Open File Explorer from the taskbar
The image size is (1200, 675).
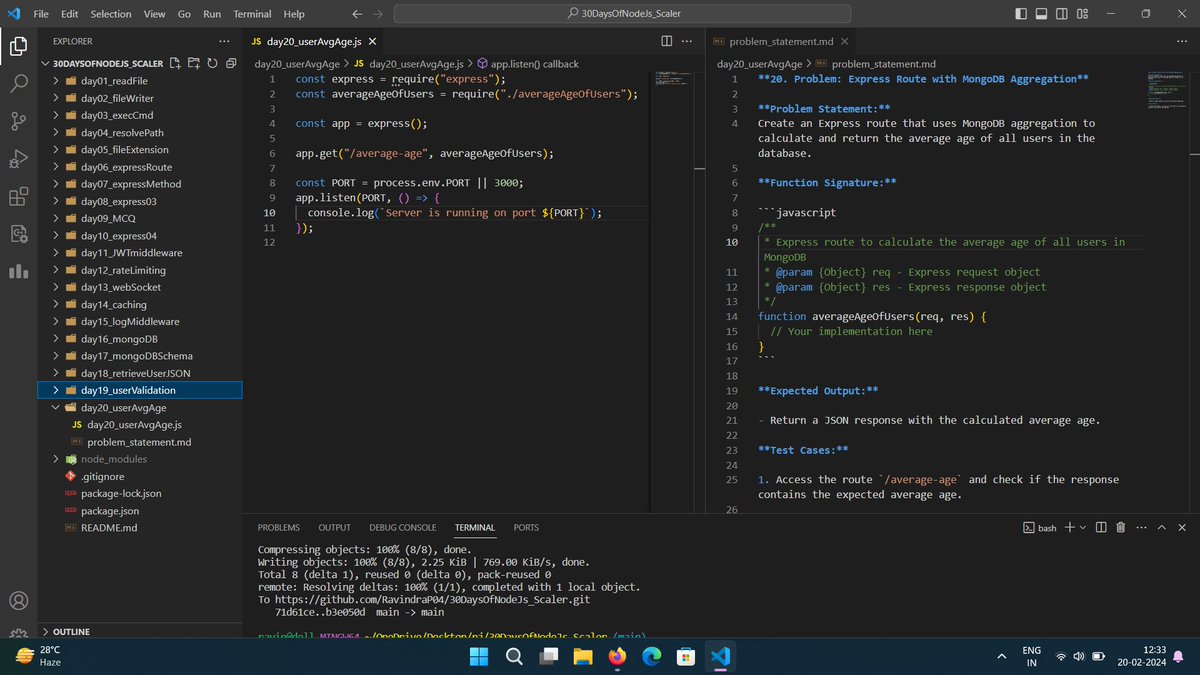(x=582, y=656)
